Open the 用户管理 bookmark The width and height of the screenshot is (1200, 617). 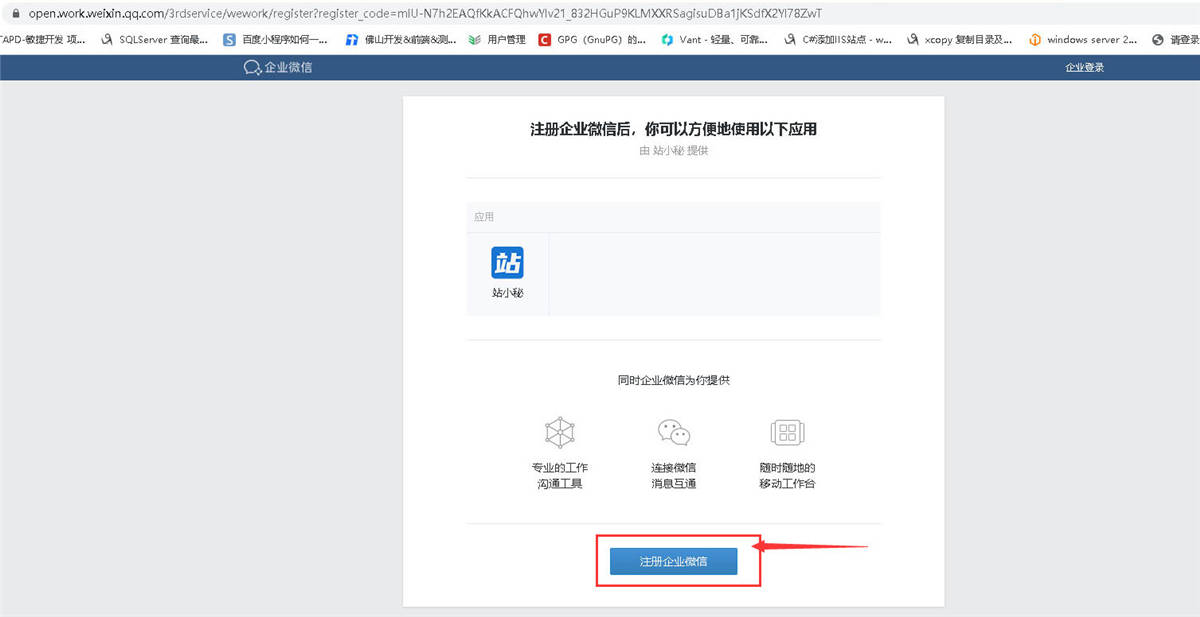[x=497, y=40]
